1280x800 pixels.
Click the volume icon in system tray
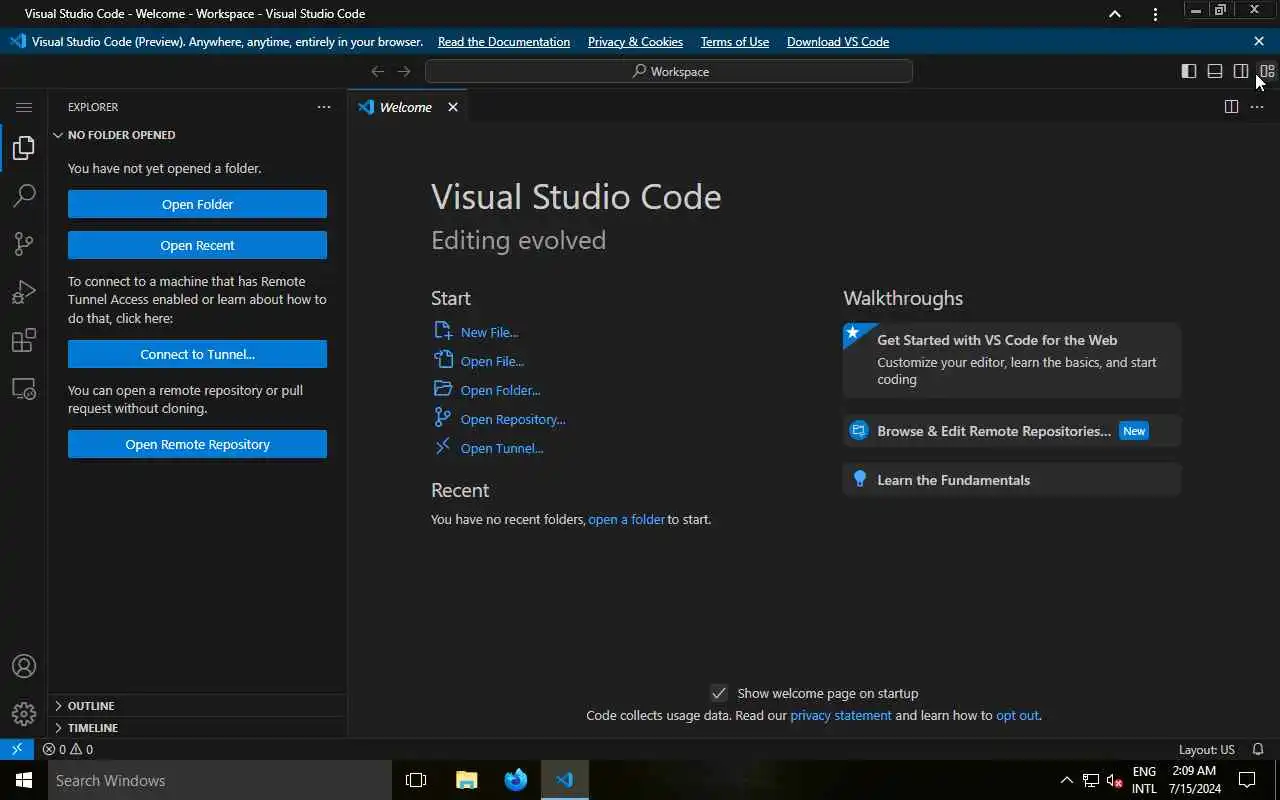tap(1115, 780)
